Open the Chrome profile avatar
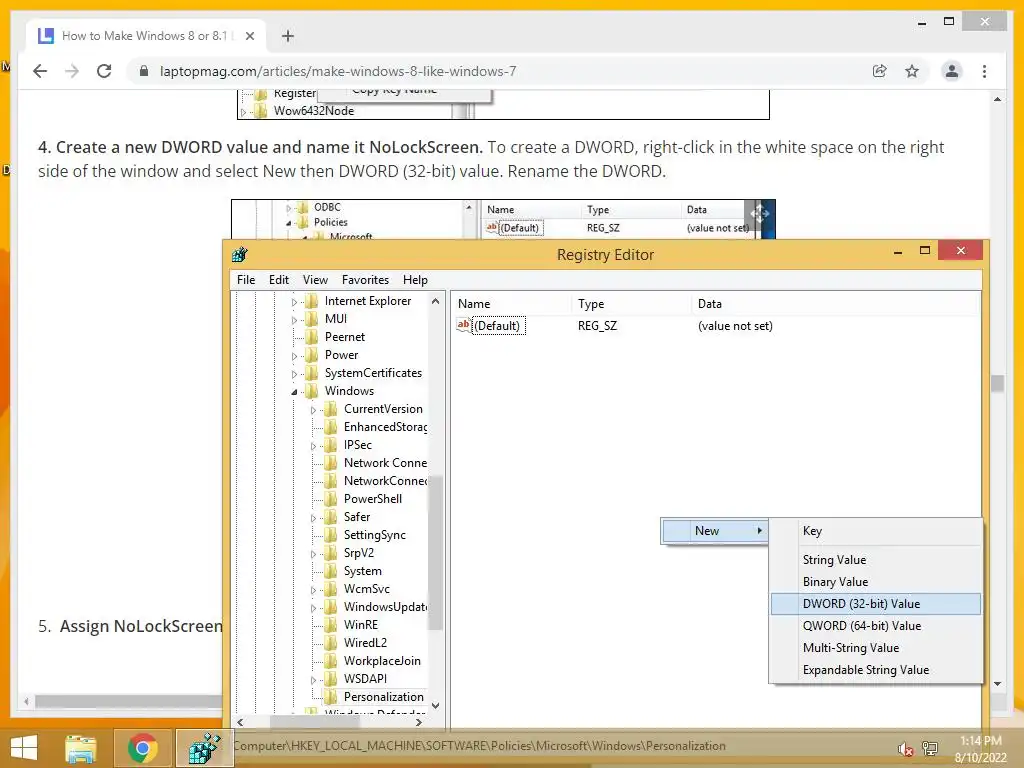 coord(952,71)
